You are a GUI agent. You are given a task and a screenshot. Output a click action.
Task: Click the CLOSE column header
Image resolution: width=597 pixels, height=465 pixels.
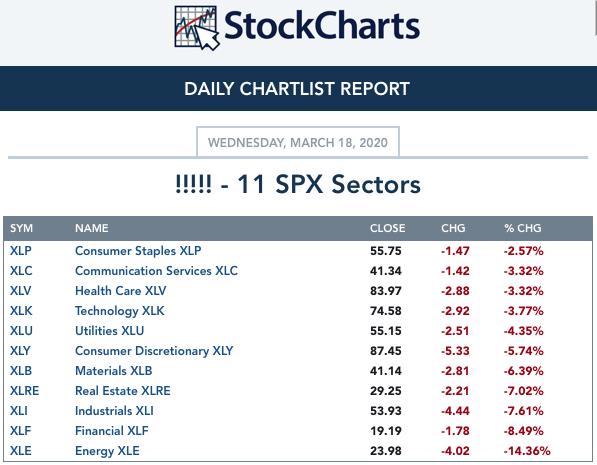387,228
